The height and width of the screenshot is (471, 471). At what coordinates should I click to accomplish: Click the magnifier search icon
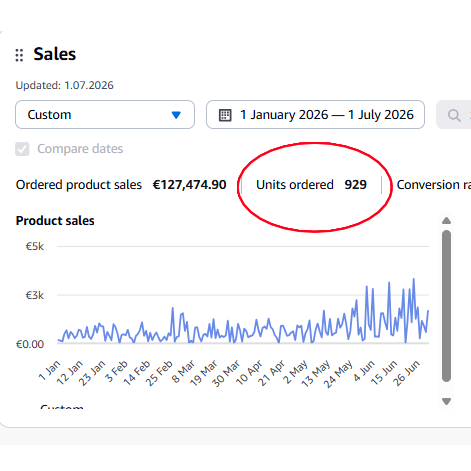coord(454,116)
